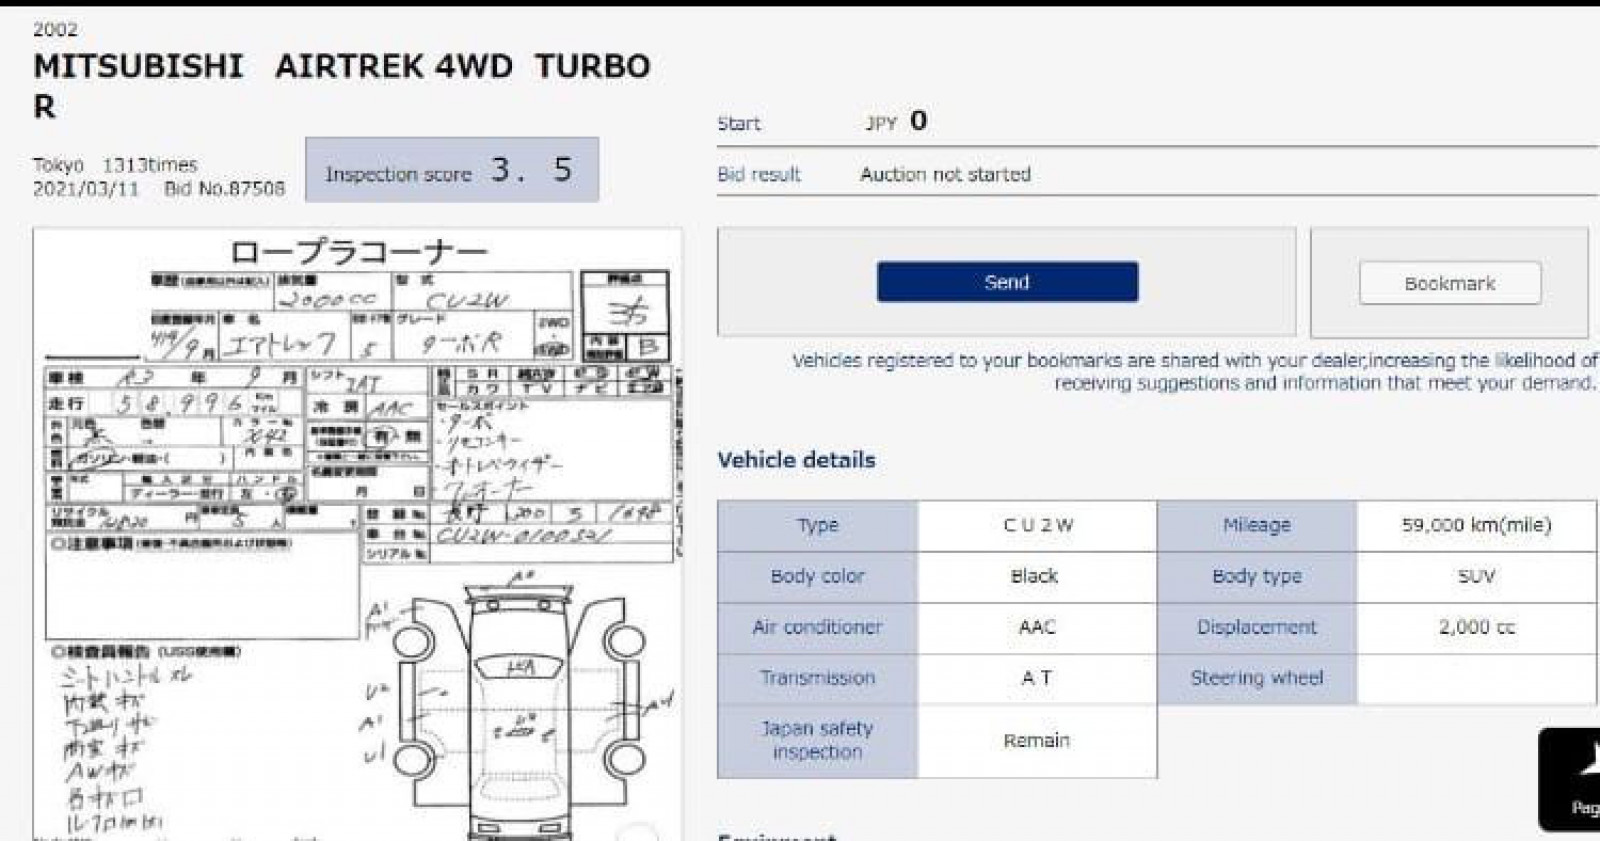Screen dimensions: 1600x841
Task: Click the Vehicle details heading
Action: pyautogui.click(x=796, y=460)
